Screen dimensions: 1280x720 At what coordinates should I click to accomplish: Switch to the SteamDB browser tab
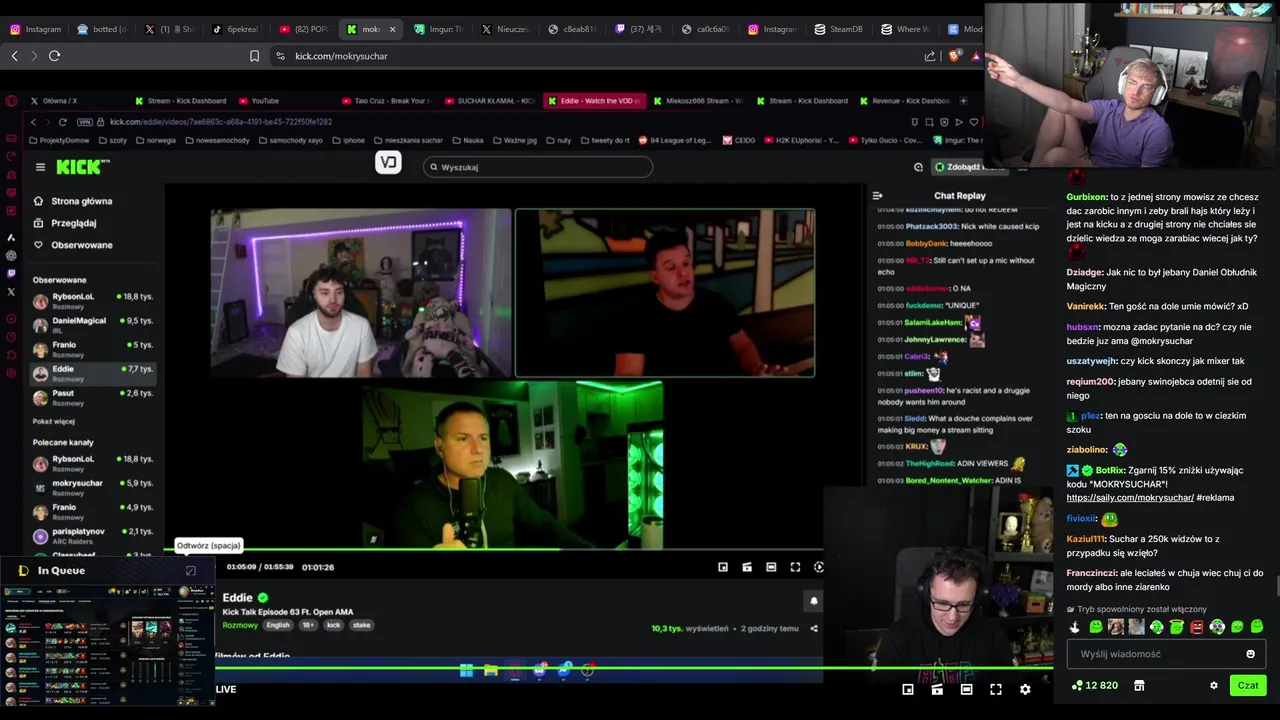[x=838, y=29]
